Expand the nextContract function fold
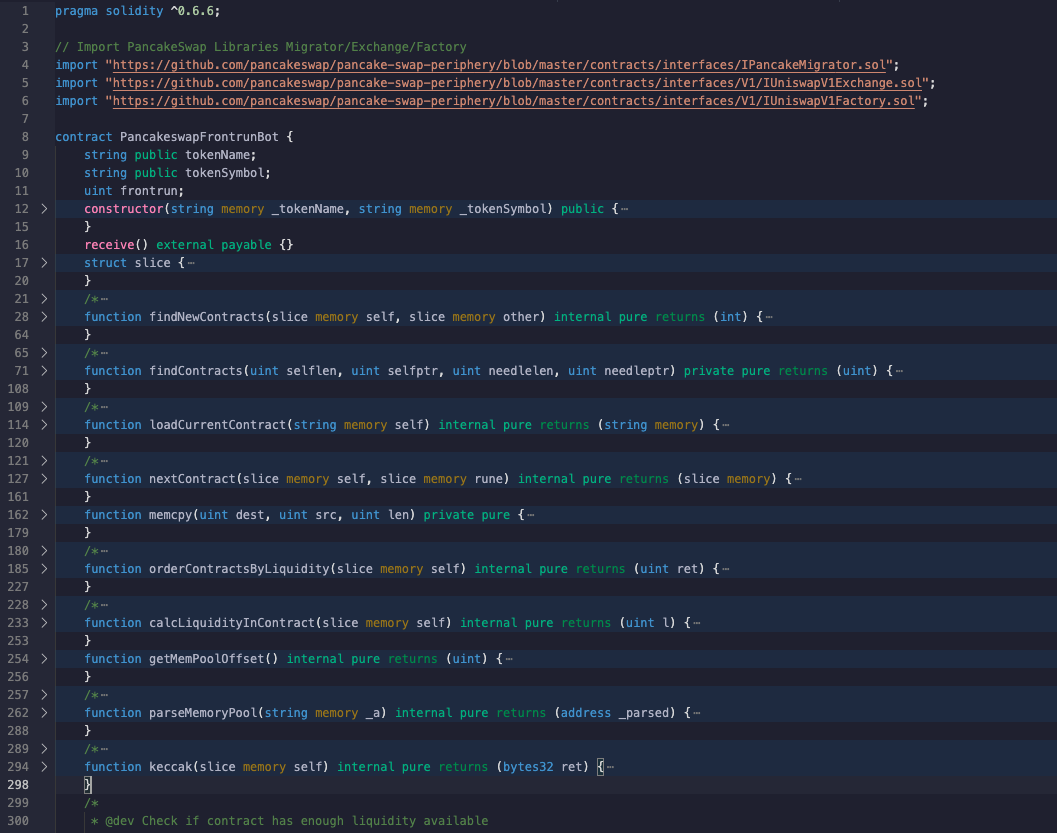Image resolution: width=1057 pixels, height=833 pixels. click(44, 479)
